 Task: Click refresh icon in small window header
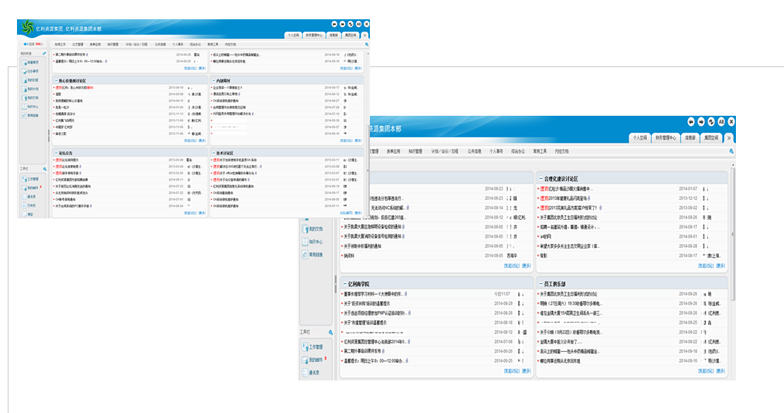pos(350,24)
